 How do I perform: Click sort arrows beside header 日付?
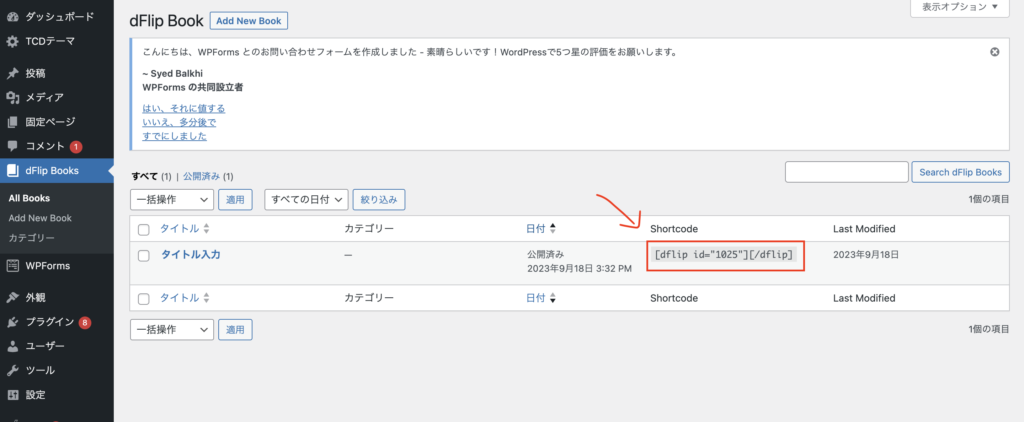click(552, 229)
